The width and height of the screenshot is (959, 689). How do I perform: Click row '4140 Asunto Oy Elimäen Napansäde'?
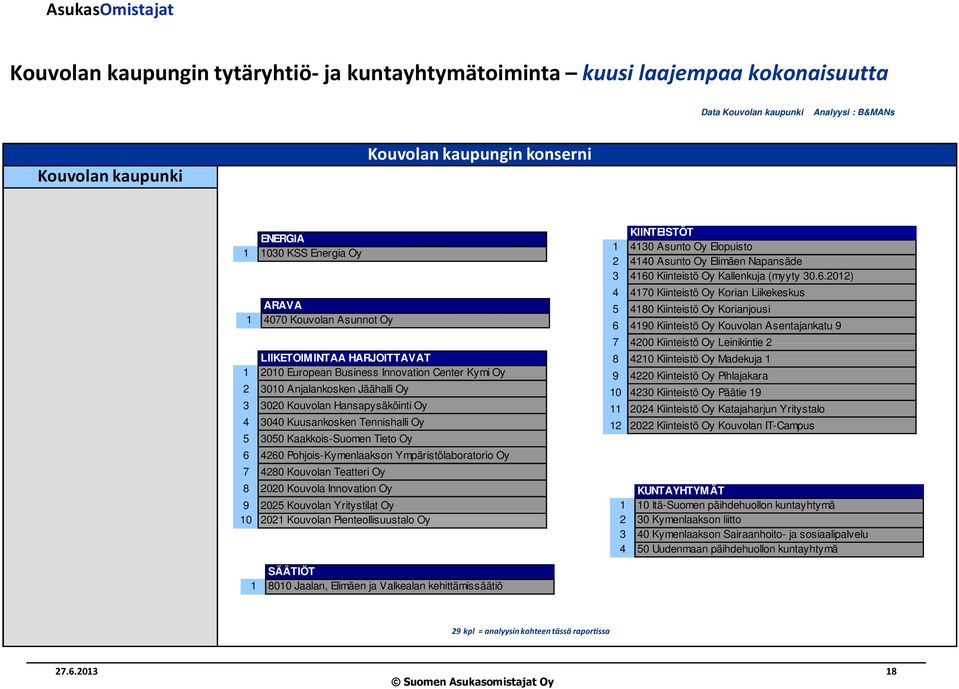(x=771, y=261)
